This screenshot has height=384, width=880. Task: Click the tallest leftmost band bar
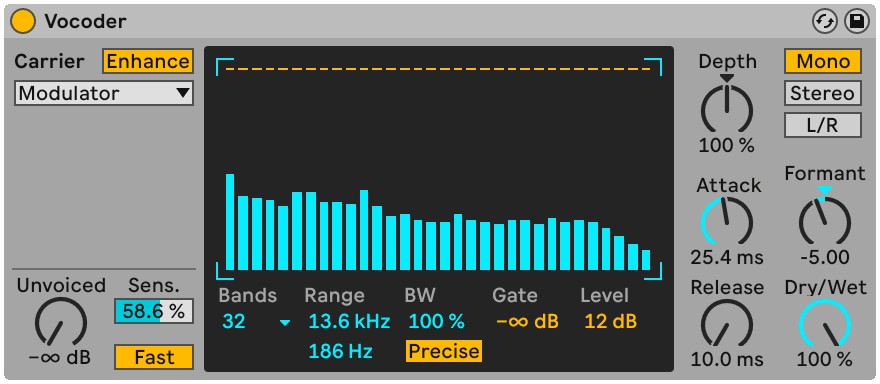click(x=230, y=222)
